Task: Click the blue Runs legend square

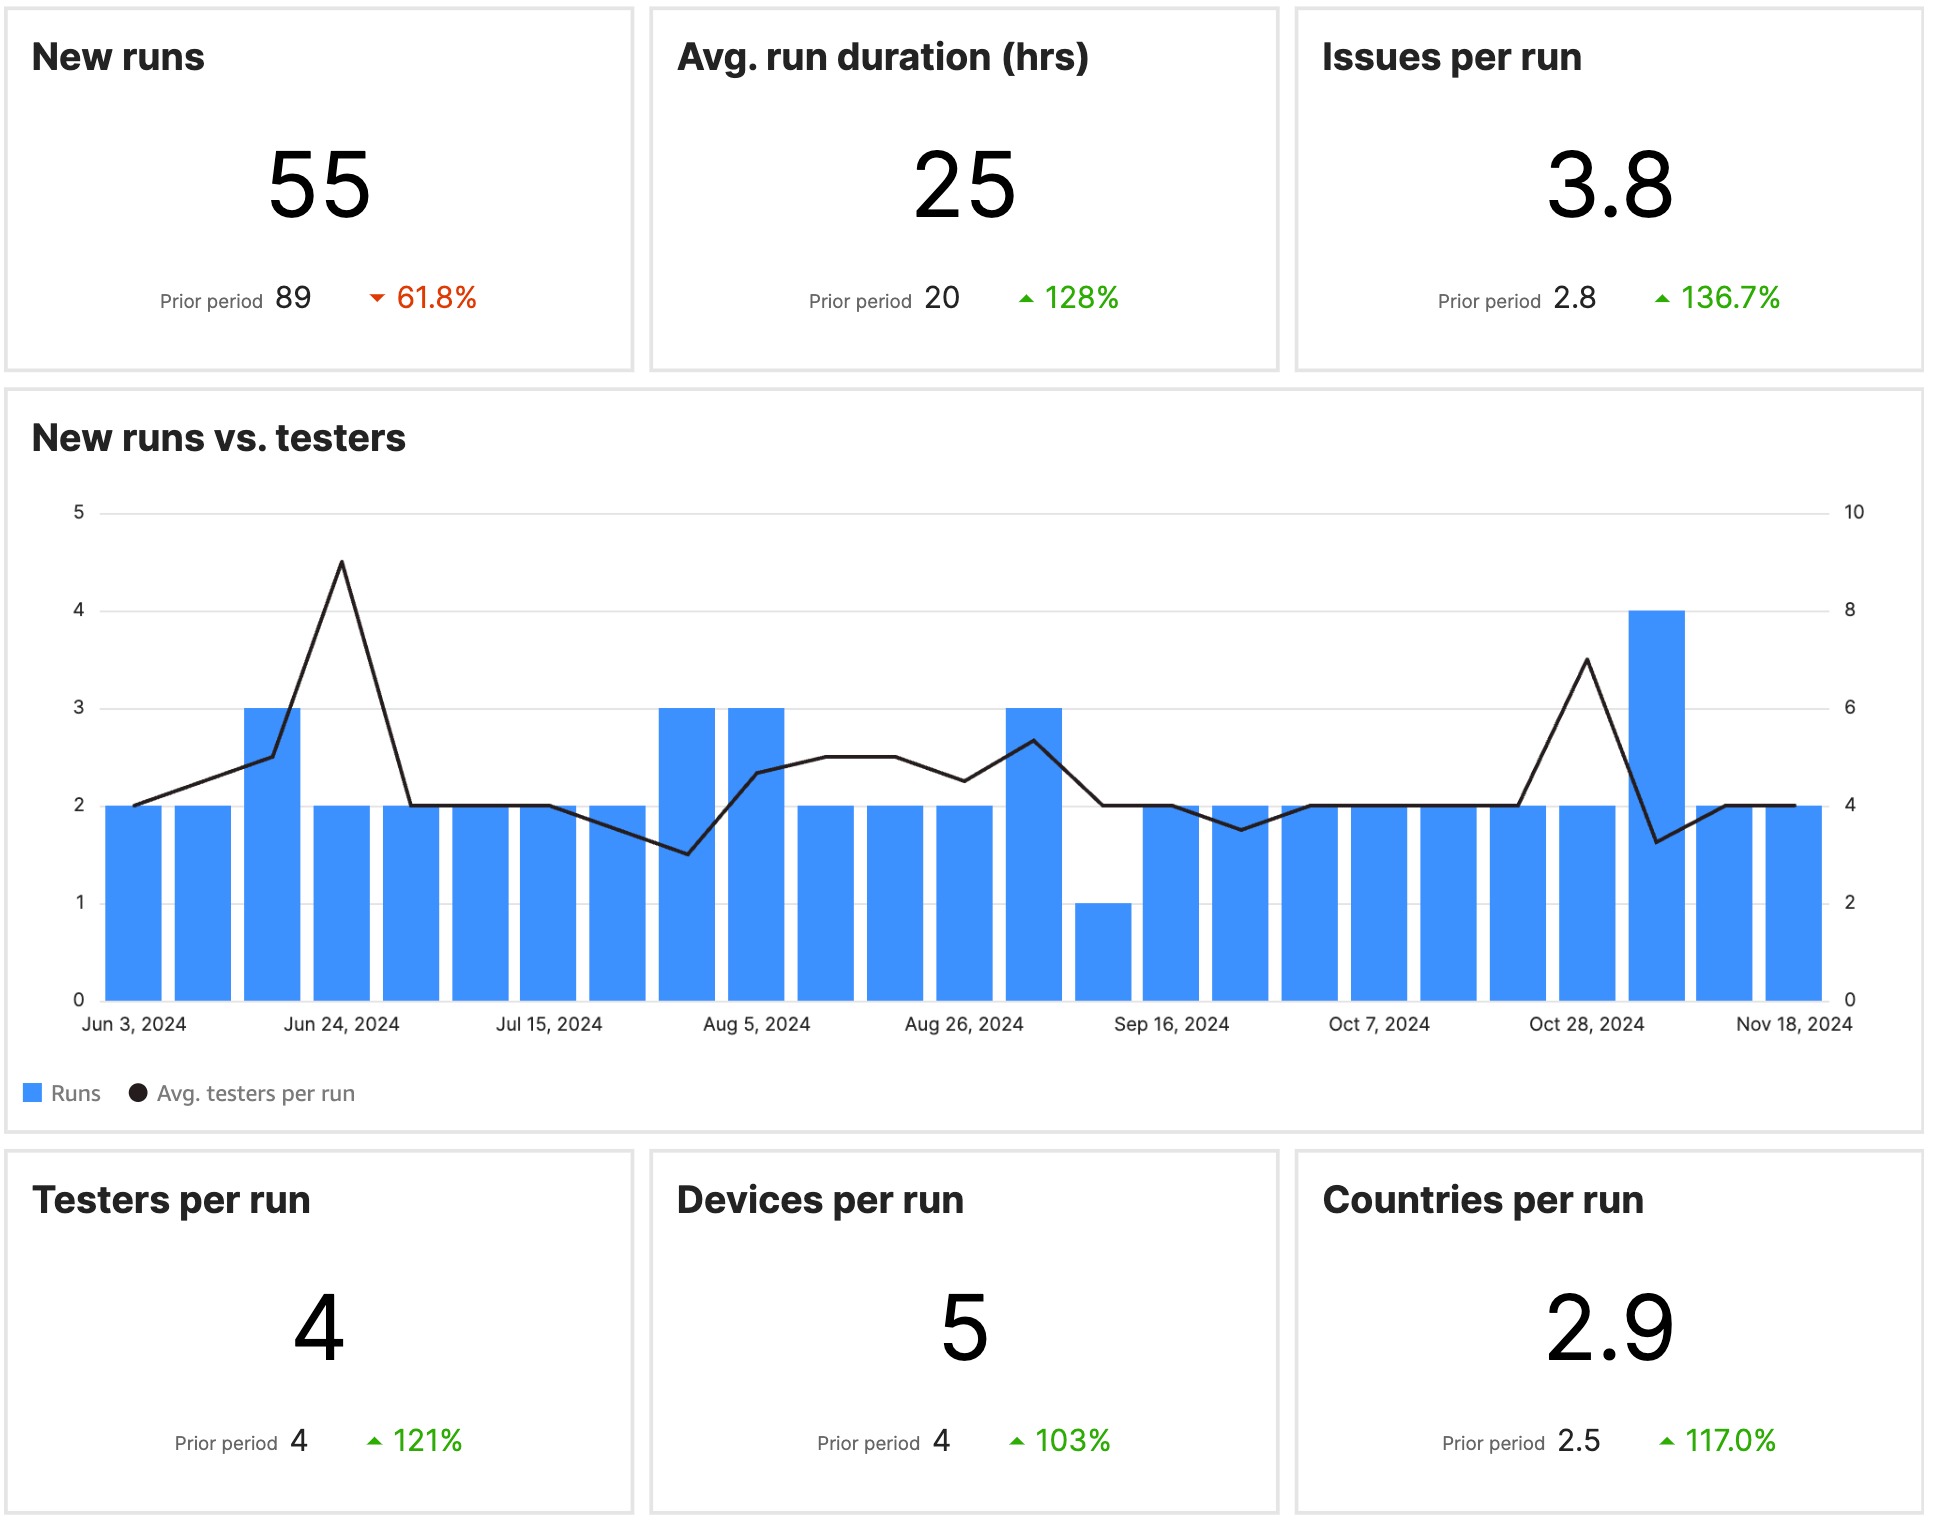Action: [x=33, y=1092]
